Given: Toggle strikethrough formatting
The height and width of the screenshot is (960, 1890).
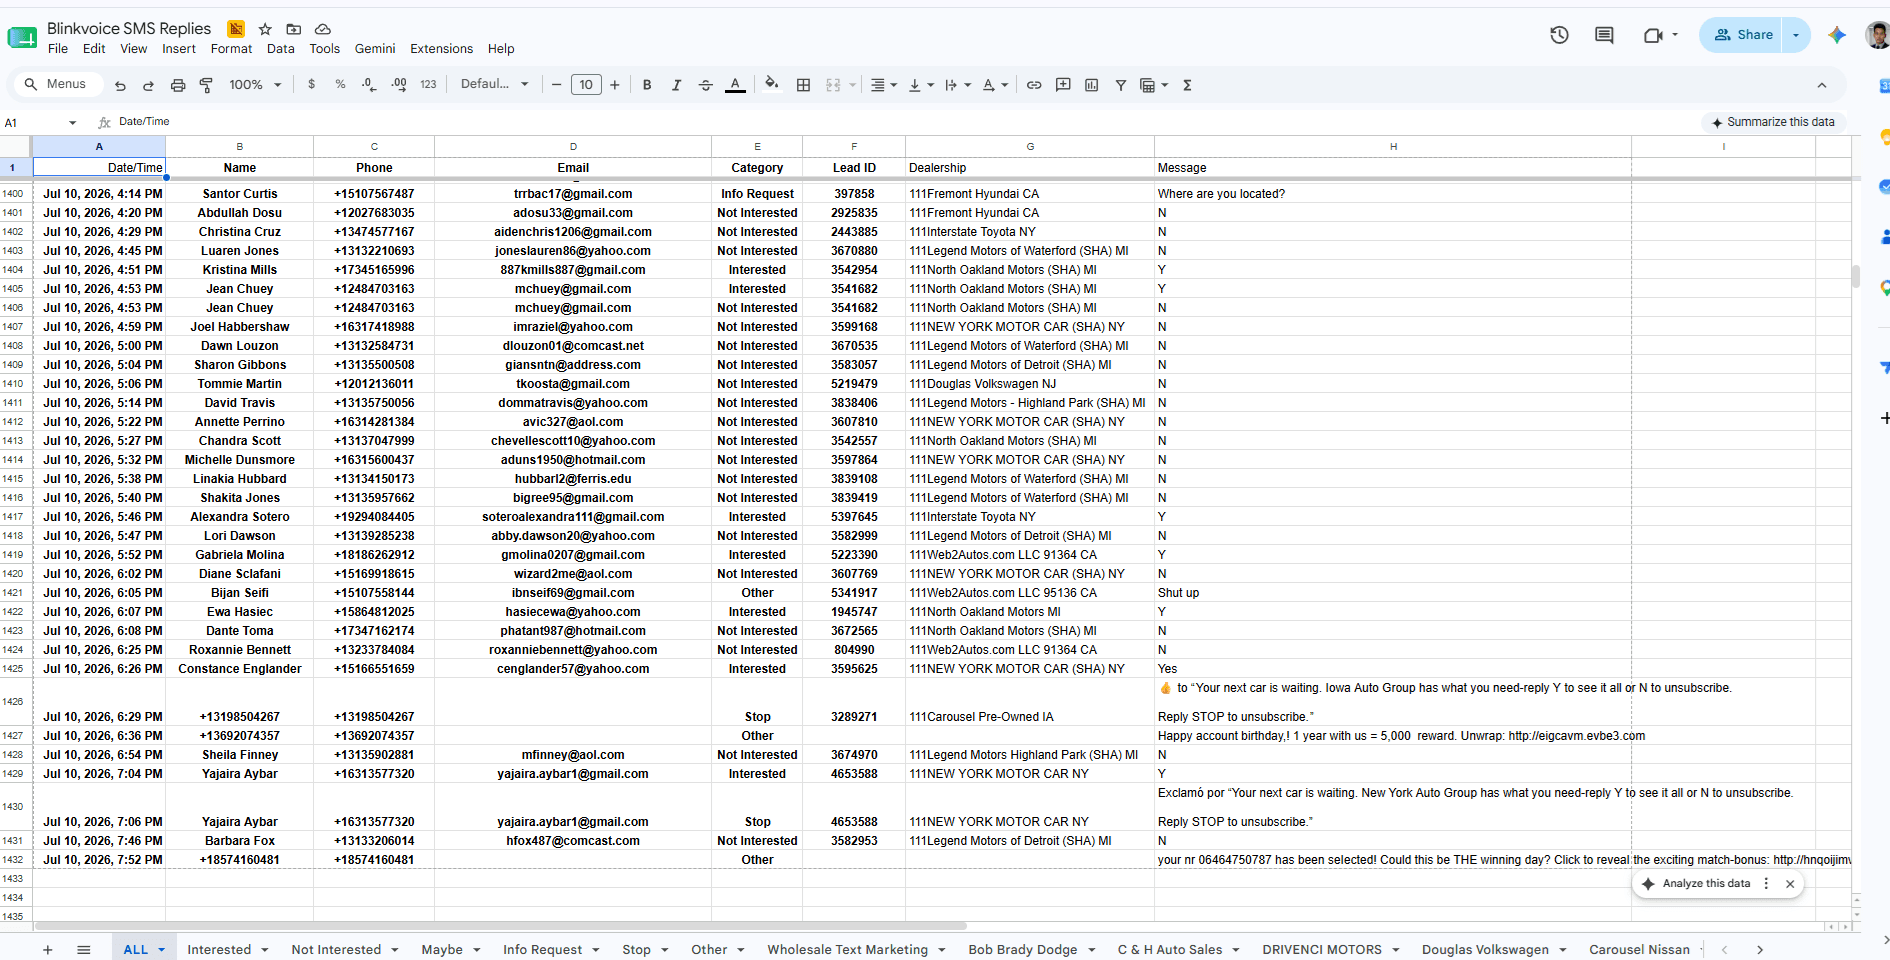Looking at the screenshot, I should click(705, 85).
